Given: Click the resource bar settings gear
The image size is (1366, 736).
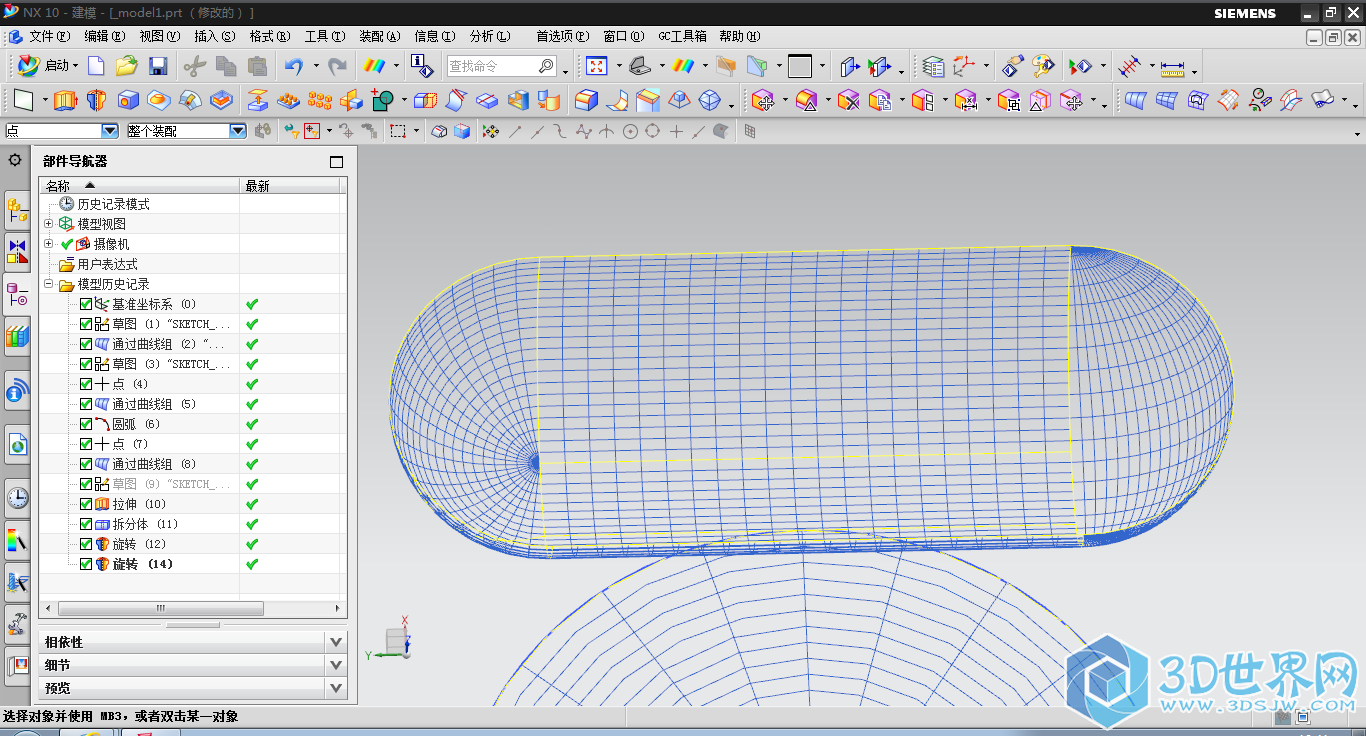Looking at the screenshot, I should pos(15,159).
